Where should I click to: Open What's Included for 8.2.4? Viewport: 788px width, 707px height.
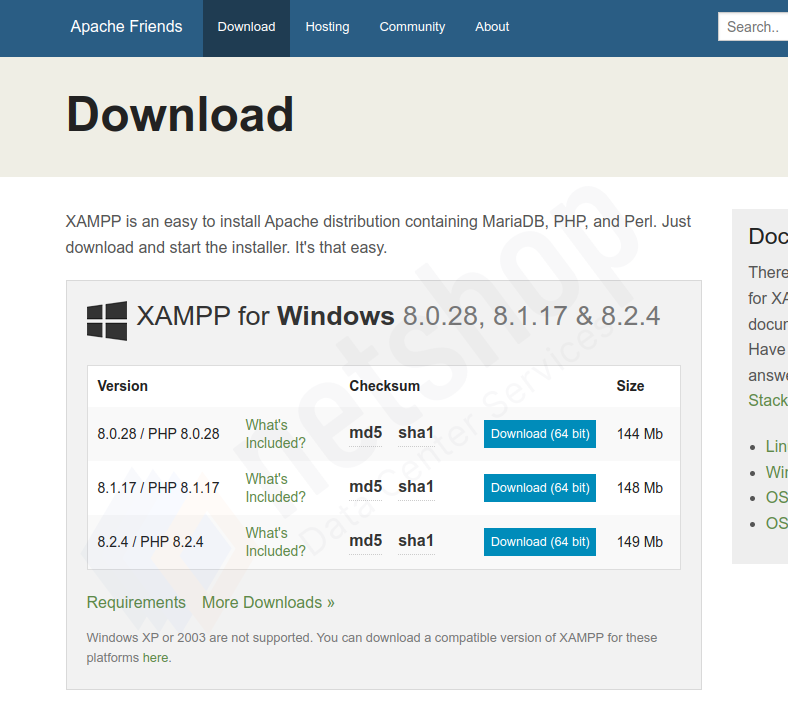click(x=275, y=542)
